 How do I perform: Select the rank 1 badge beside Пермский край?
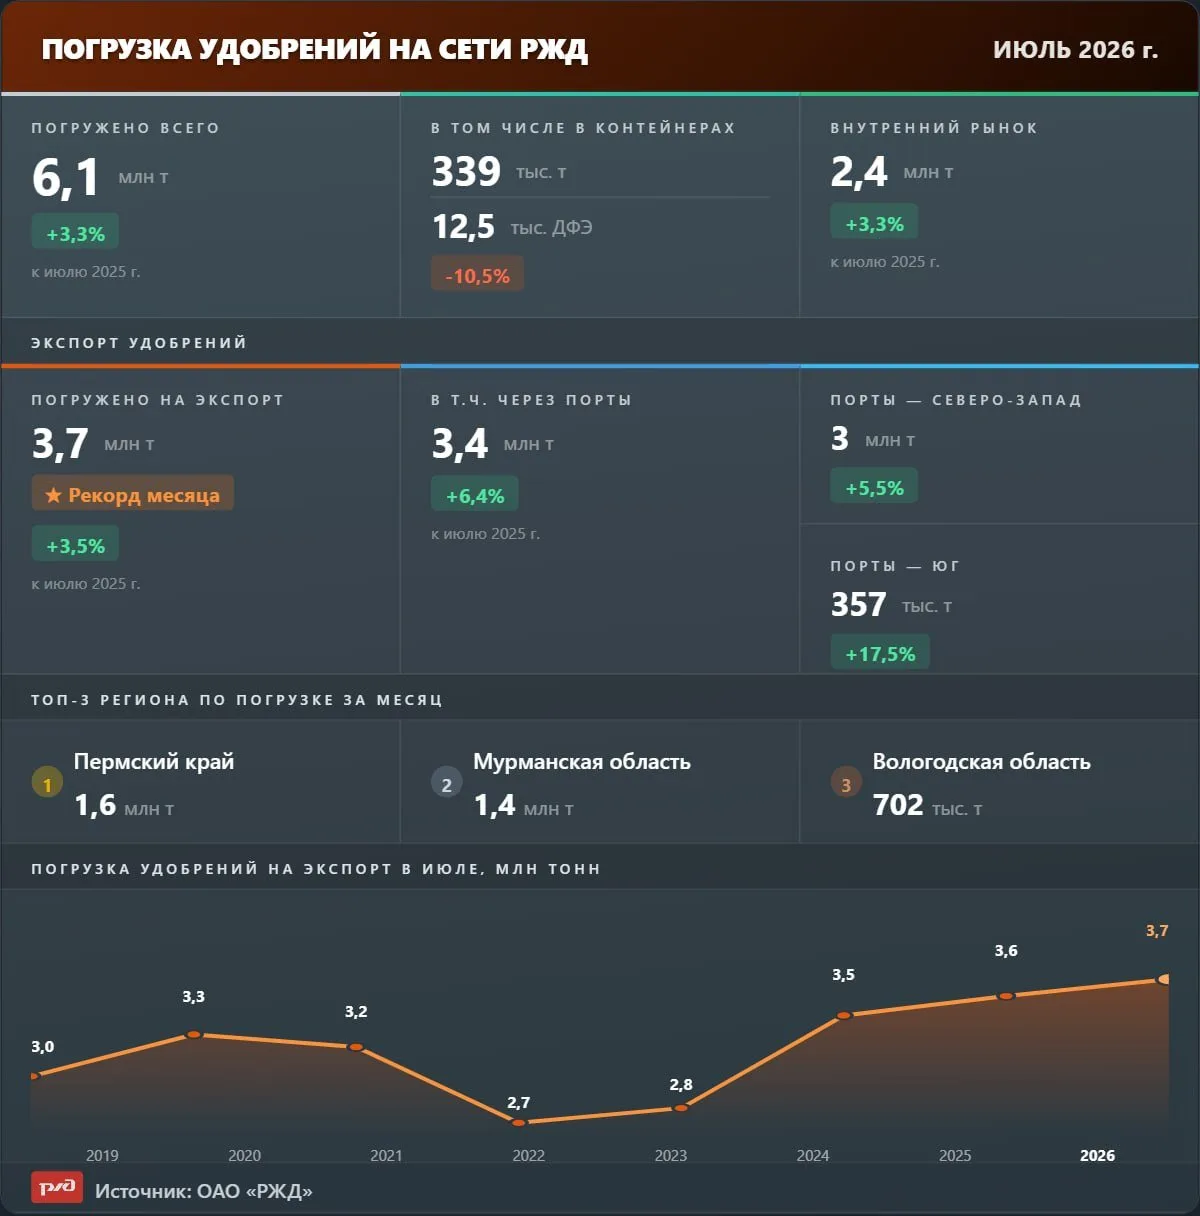47,784
